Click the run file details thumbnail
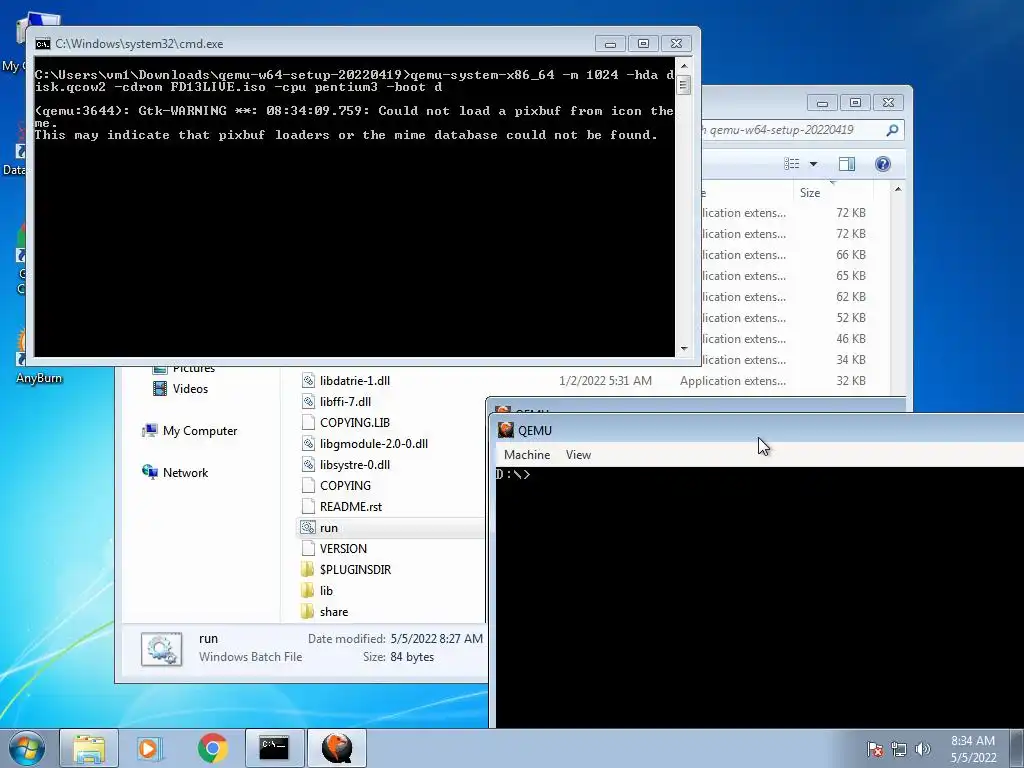1024x768 pixels. 161,649
